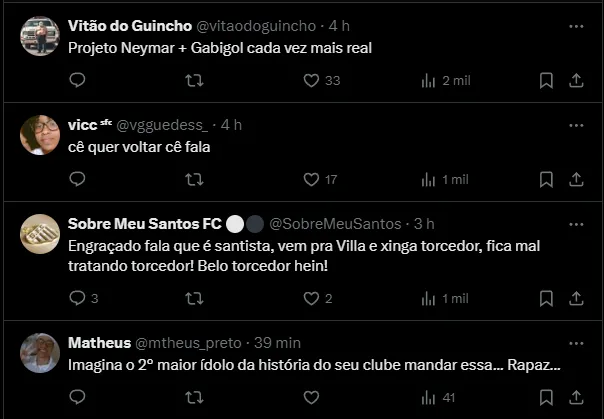Click vicc's profile avatar

click(x=39, y=134)
